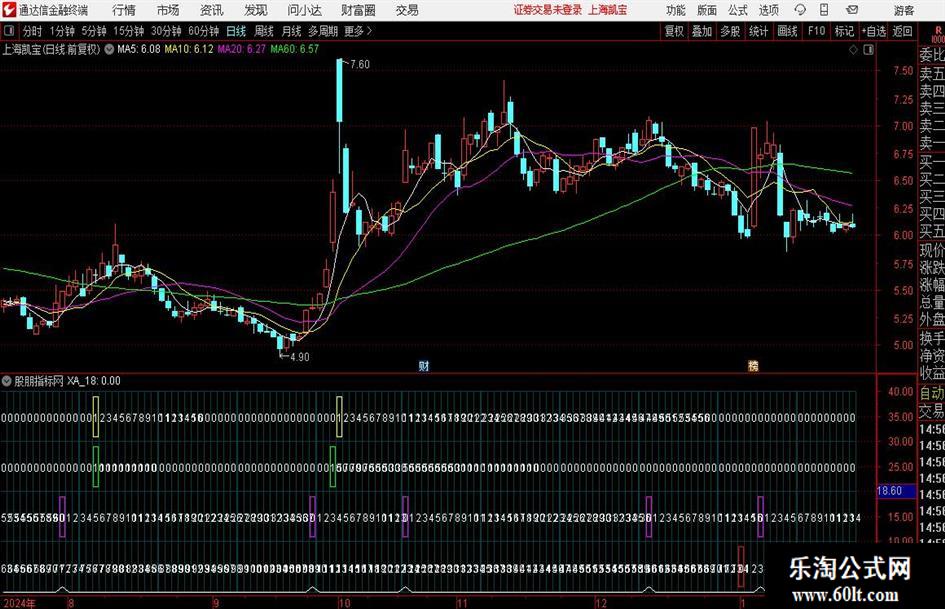Click the 证券交易未登录 login link
The height and width of the screenshot is (609, 945).
[548, 10]
